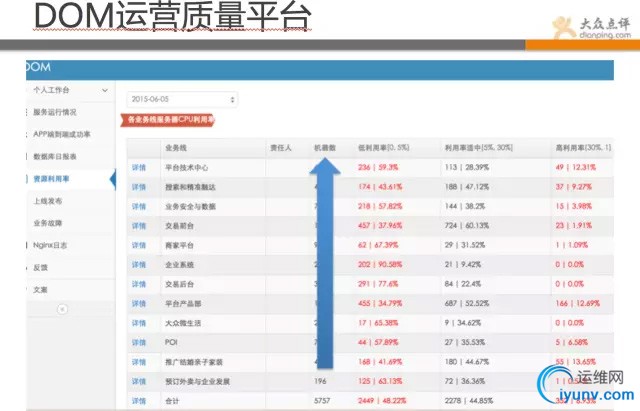
Task: Click the value 113 | 28.39%
Action: pos(467,167)
